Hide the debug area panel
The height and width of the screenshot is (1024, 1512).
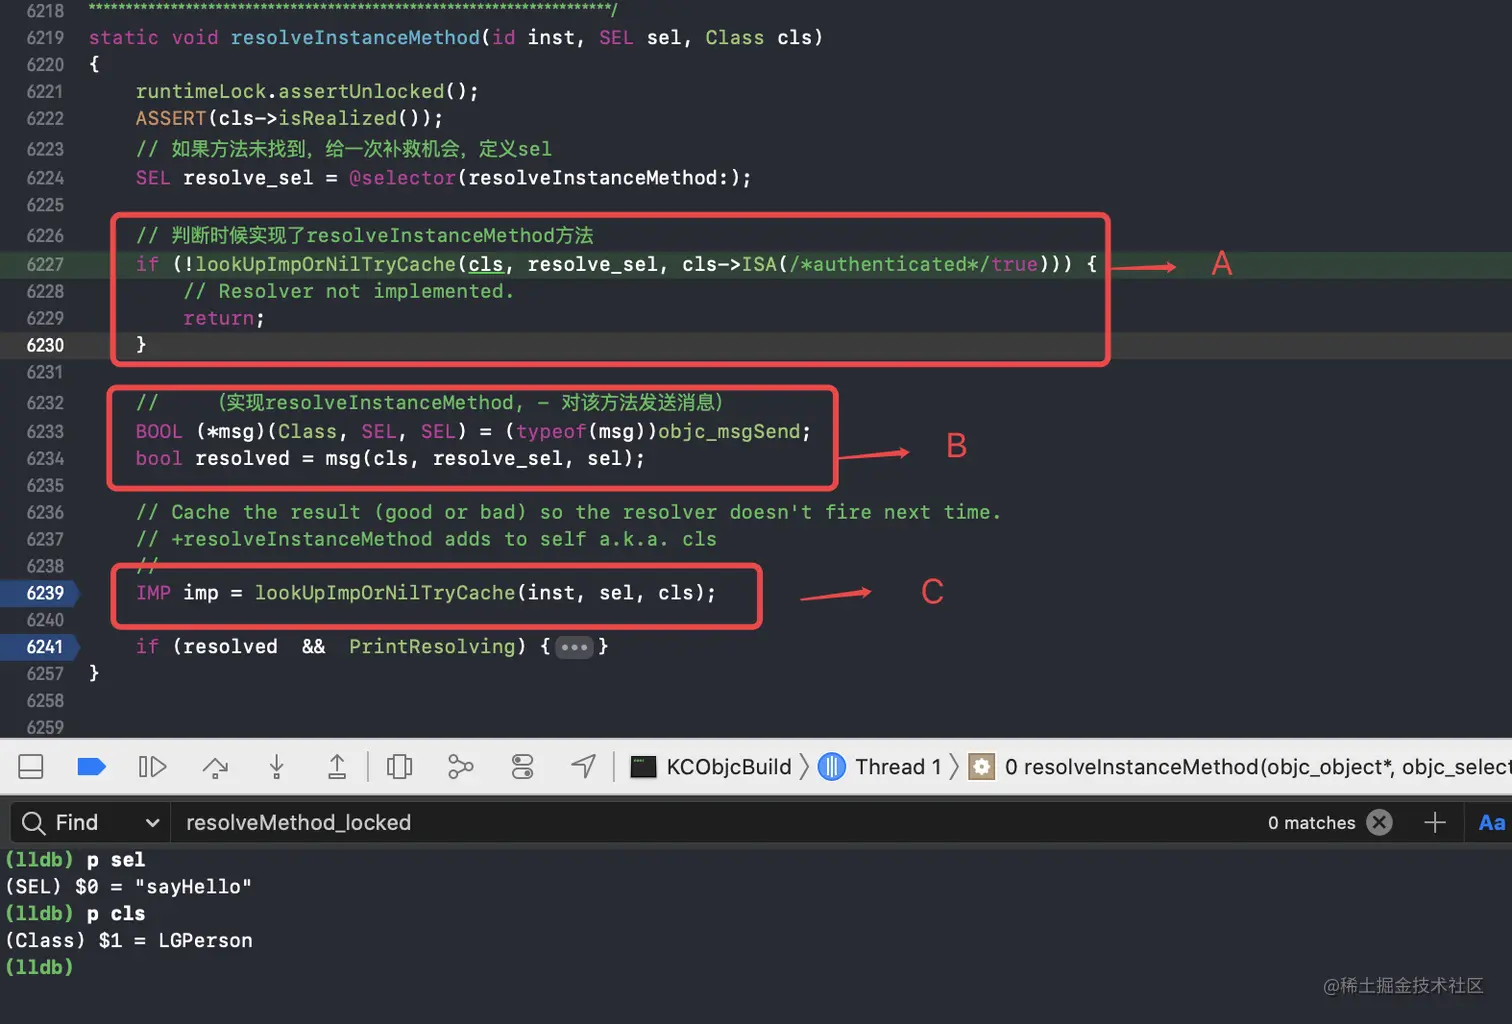(x=31, y=767)
